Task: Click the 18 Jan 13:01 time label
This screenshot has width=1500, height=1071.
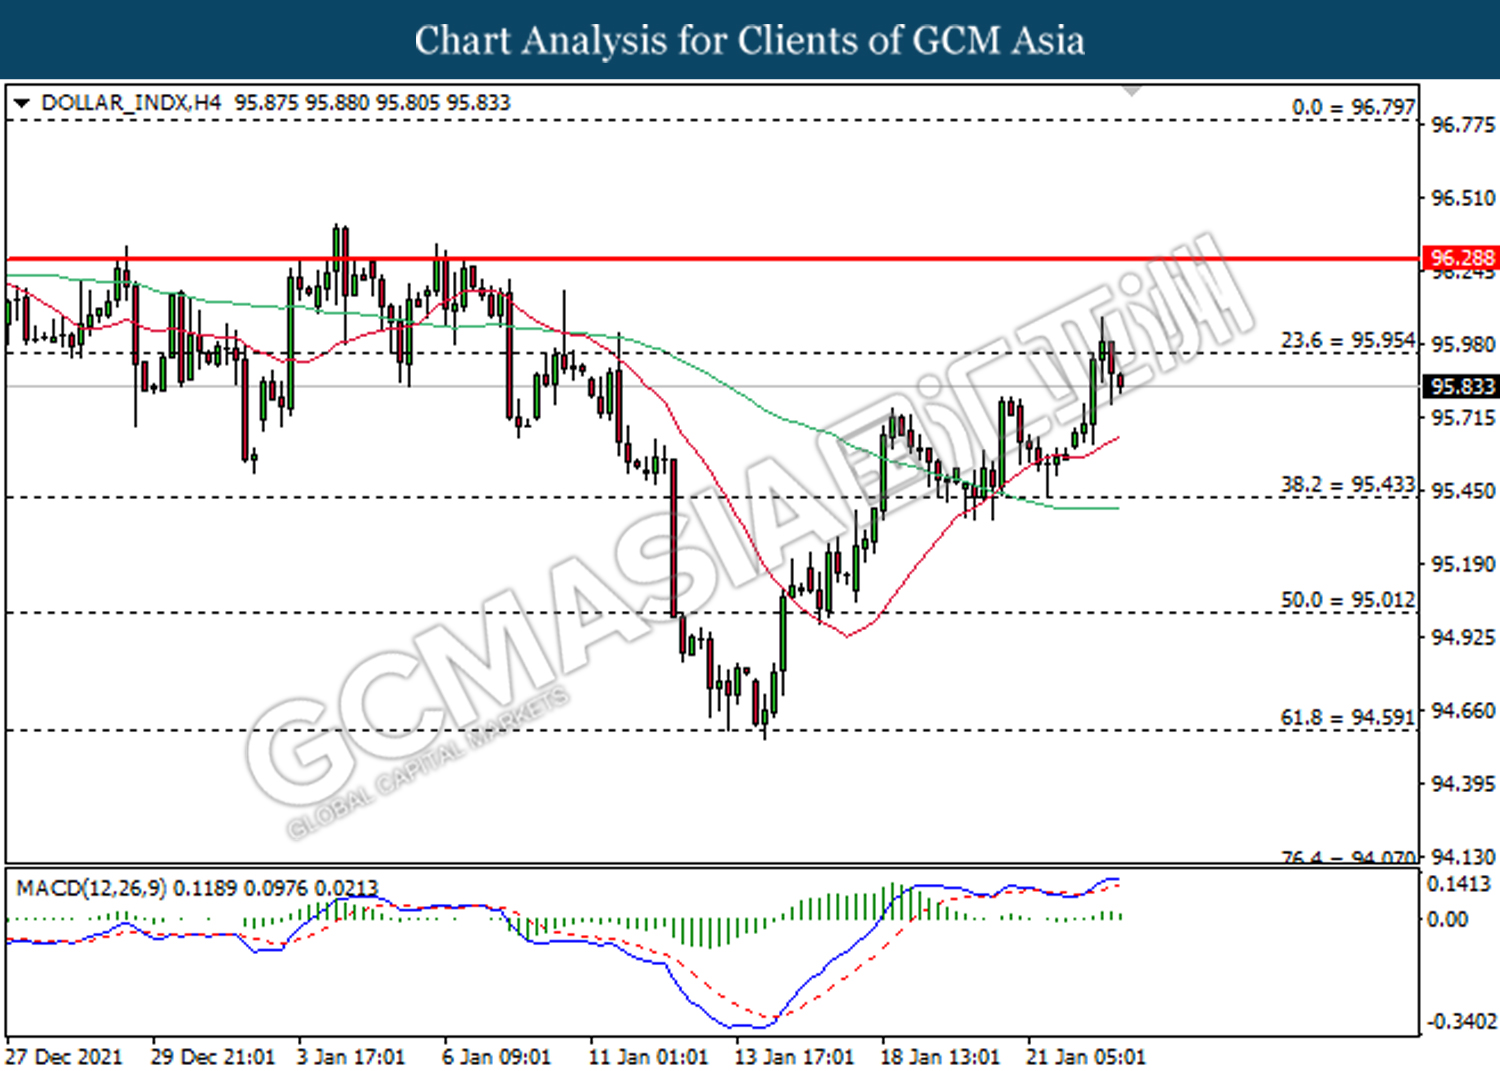Action: click(940, 1057)
